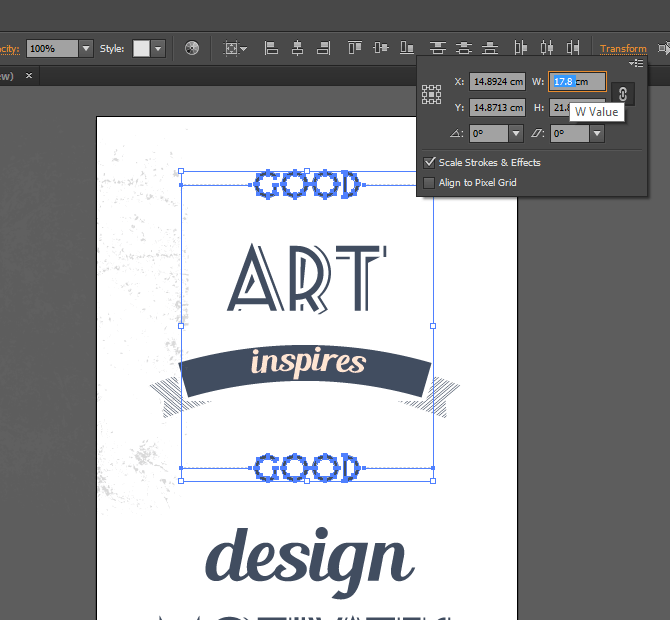This screenshot has width=670, height=620.
Task: Enable Align to Pixel Grid
Action: tap(430, 183)
